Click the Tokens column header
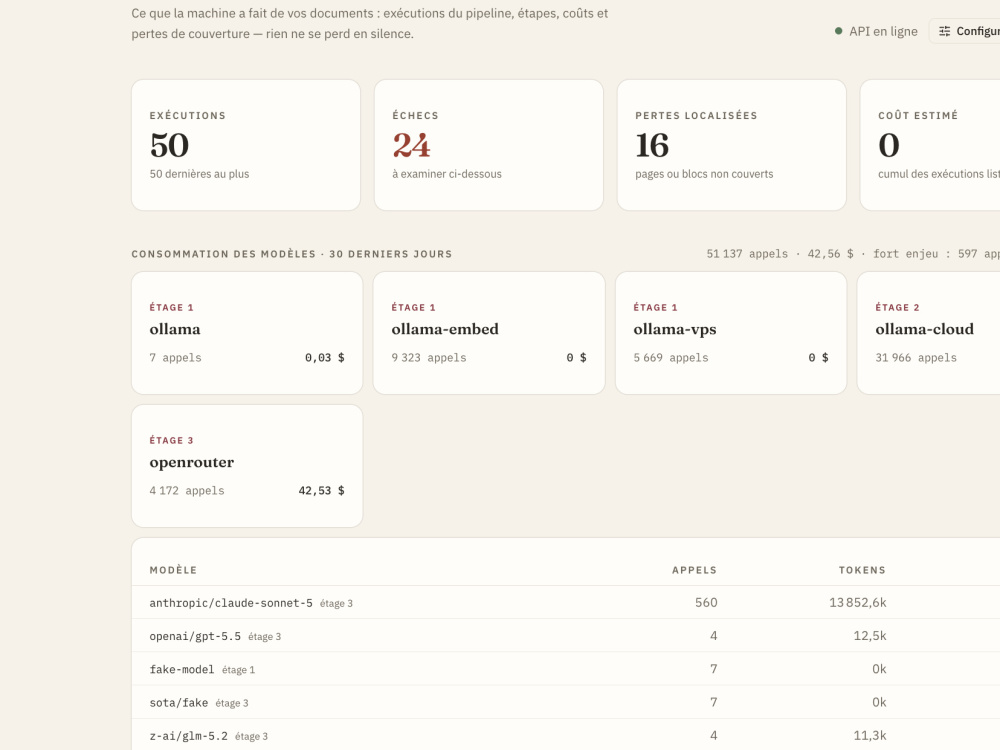The height and width of the screenshot is (750, 1000). 862,570
